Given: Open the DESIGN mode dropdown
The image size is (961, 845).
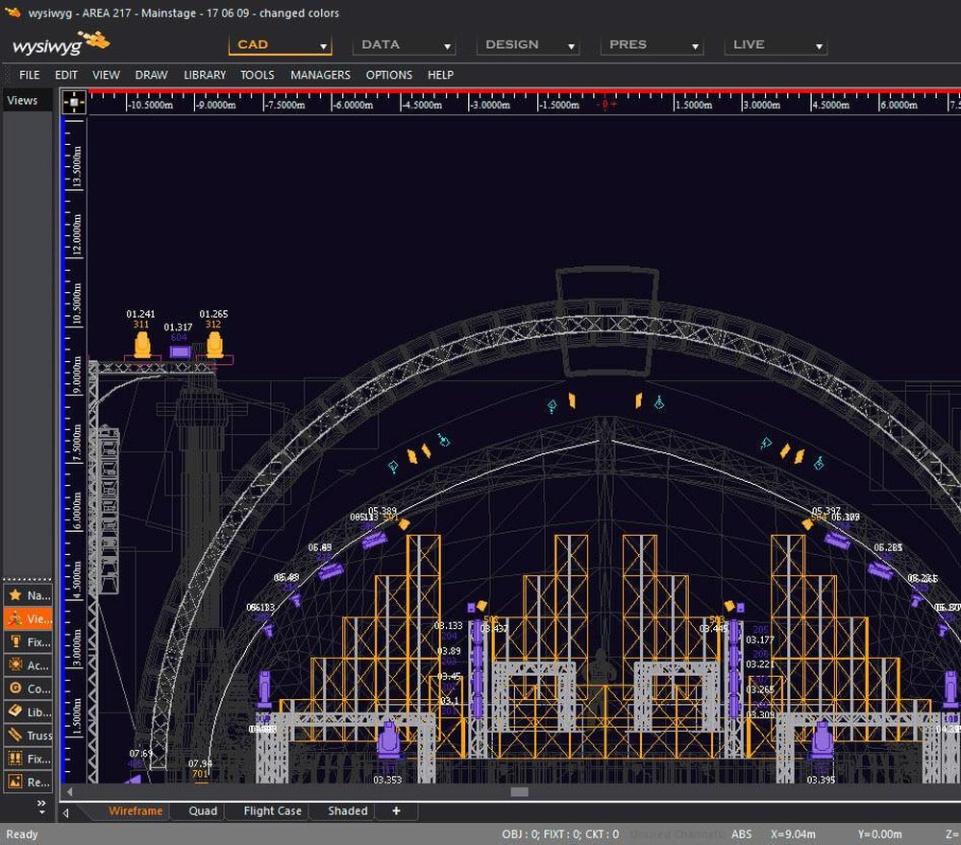Looking at the screenshot, I should coord(528,45).
